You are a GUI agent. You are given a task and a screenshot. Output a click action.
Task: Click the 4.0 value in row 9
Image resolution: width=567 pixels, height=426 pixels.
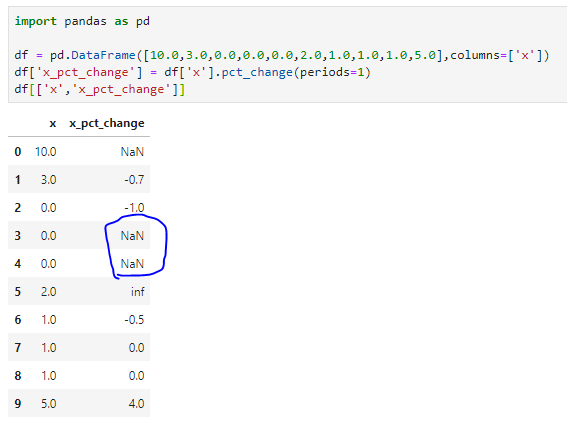coord(136,404)
